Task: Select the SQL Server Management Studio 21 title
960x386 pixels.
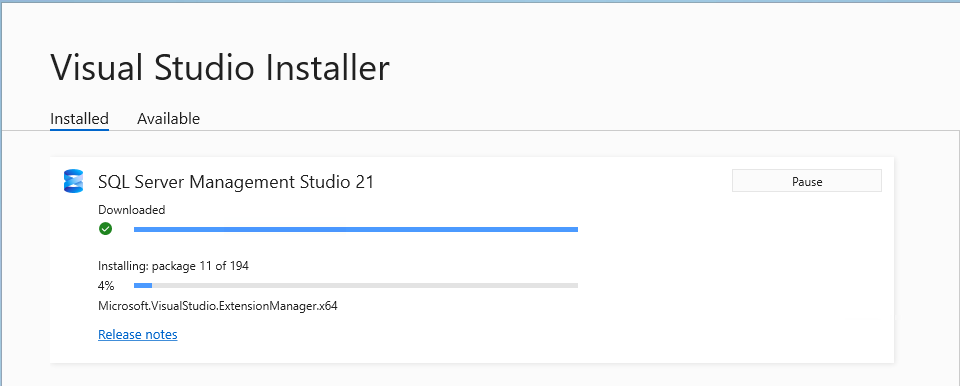Action: (236, 182)
